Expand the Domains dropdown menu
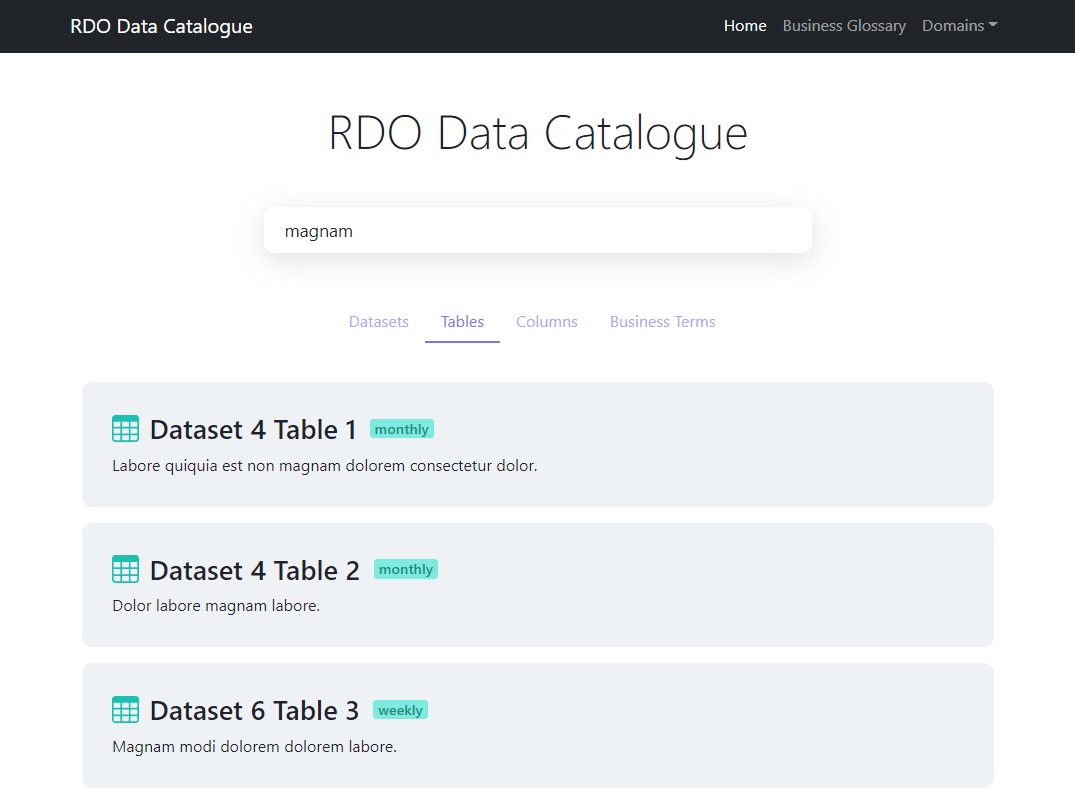The width and height of the screenshot is (1075, 800). (959, 26)
